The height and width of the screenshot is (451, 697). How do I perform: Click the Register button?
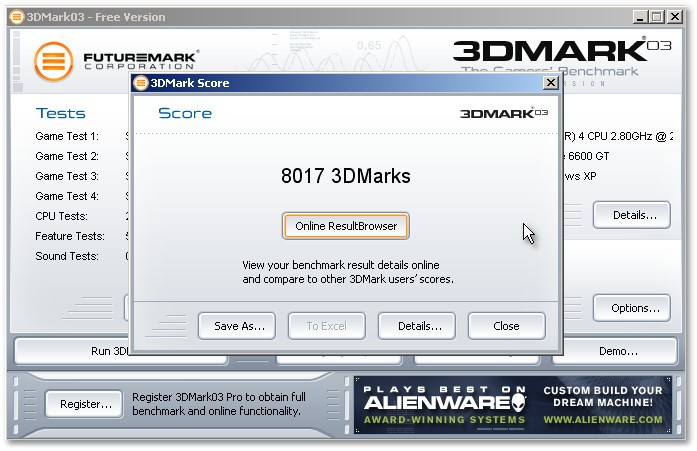pyautogui.click(x=84, y=404)
